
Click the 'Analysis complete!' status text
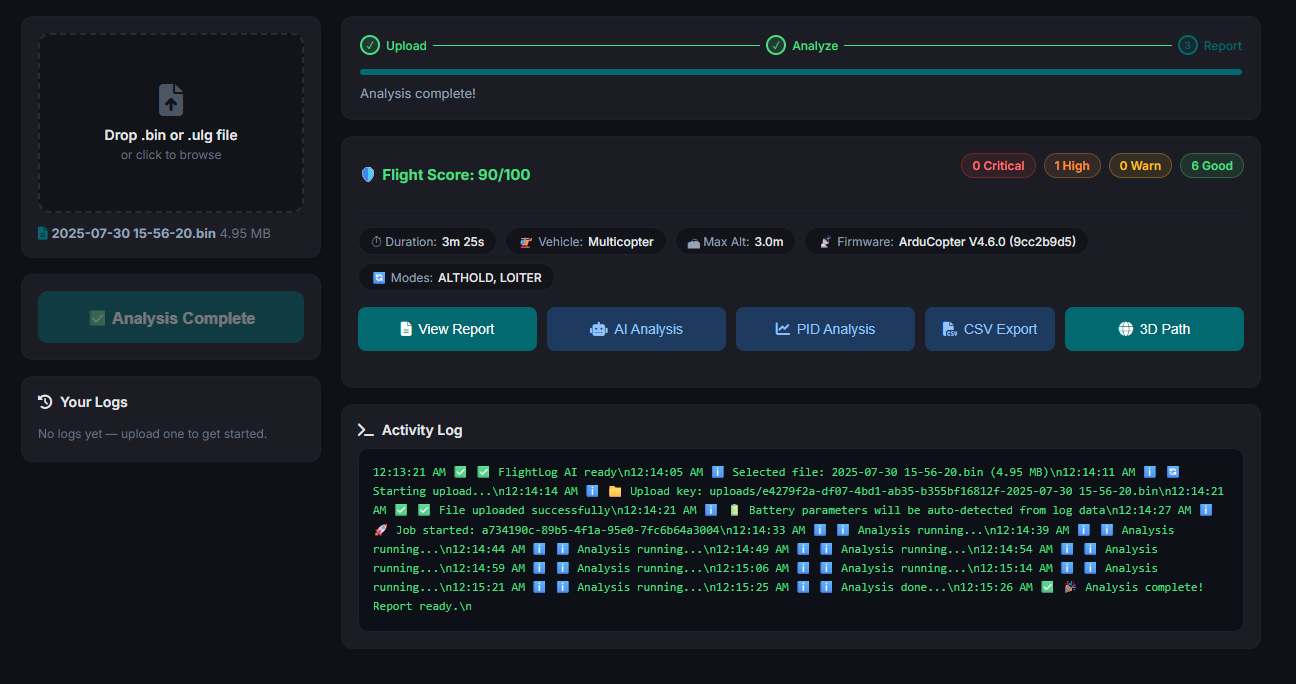(x=418, y=93)
